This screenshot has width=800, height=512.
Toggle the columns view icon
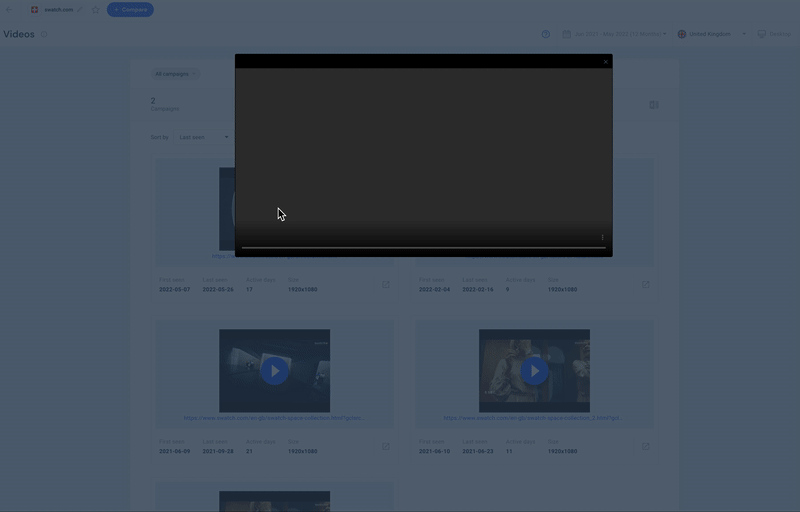(x=654, y=105)
